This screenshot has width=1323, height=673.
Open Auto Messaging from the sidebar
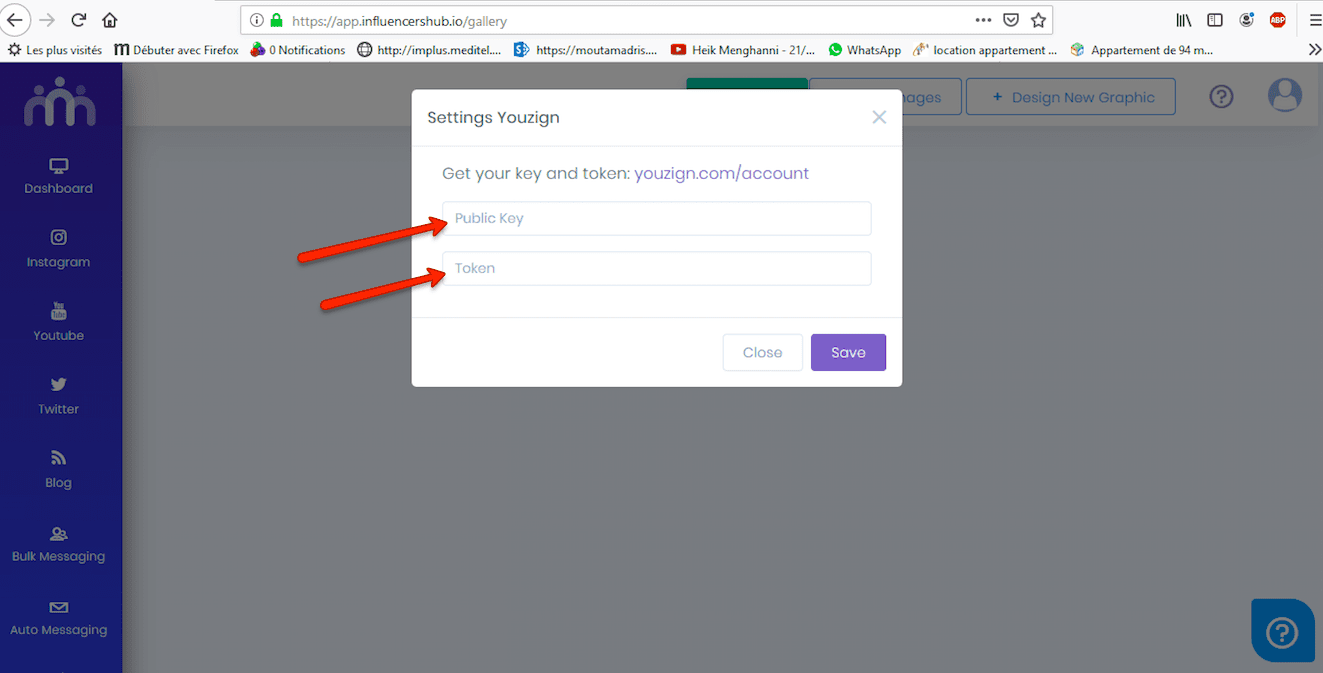pos(58,618)
